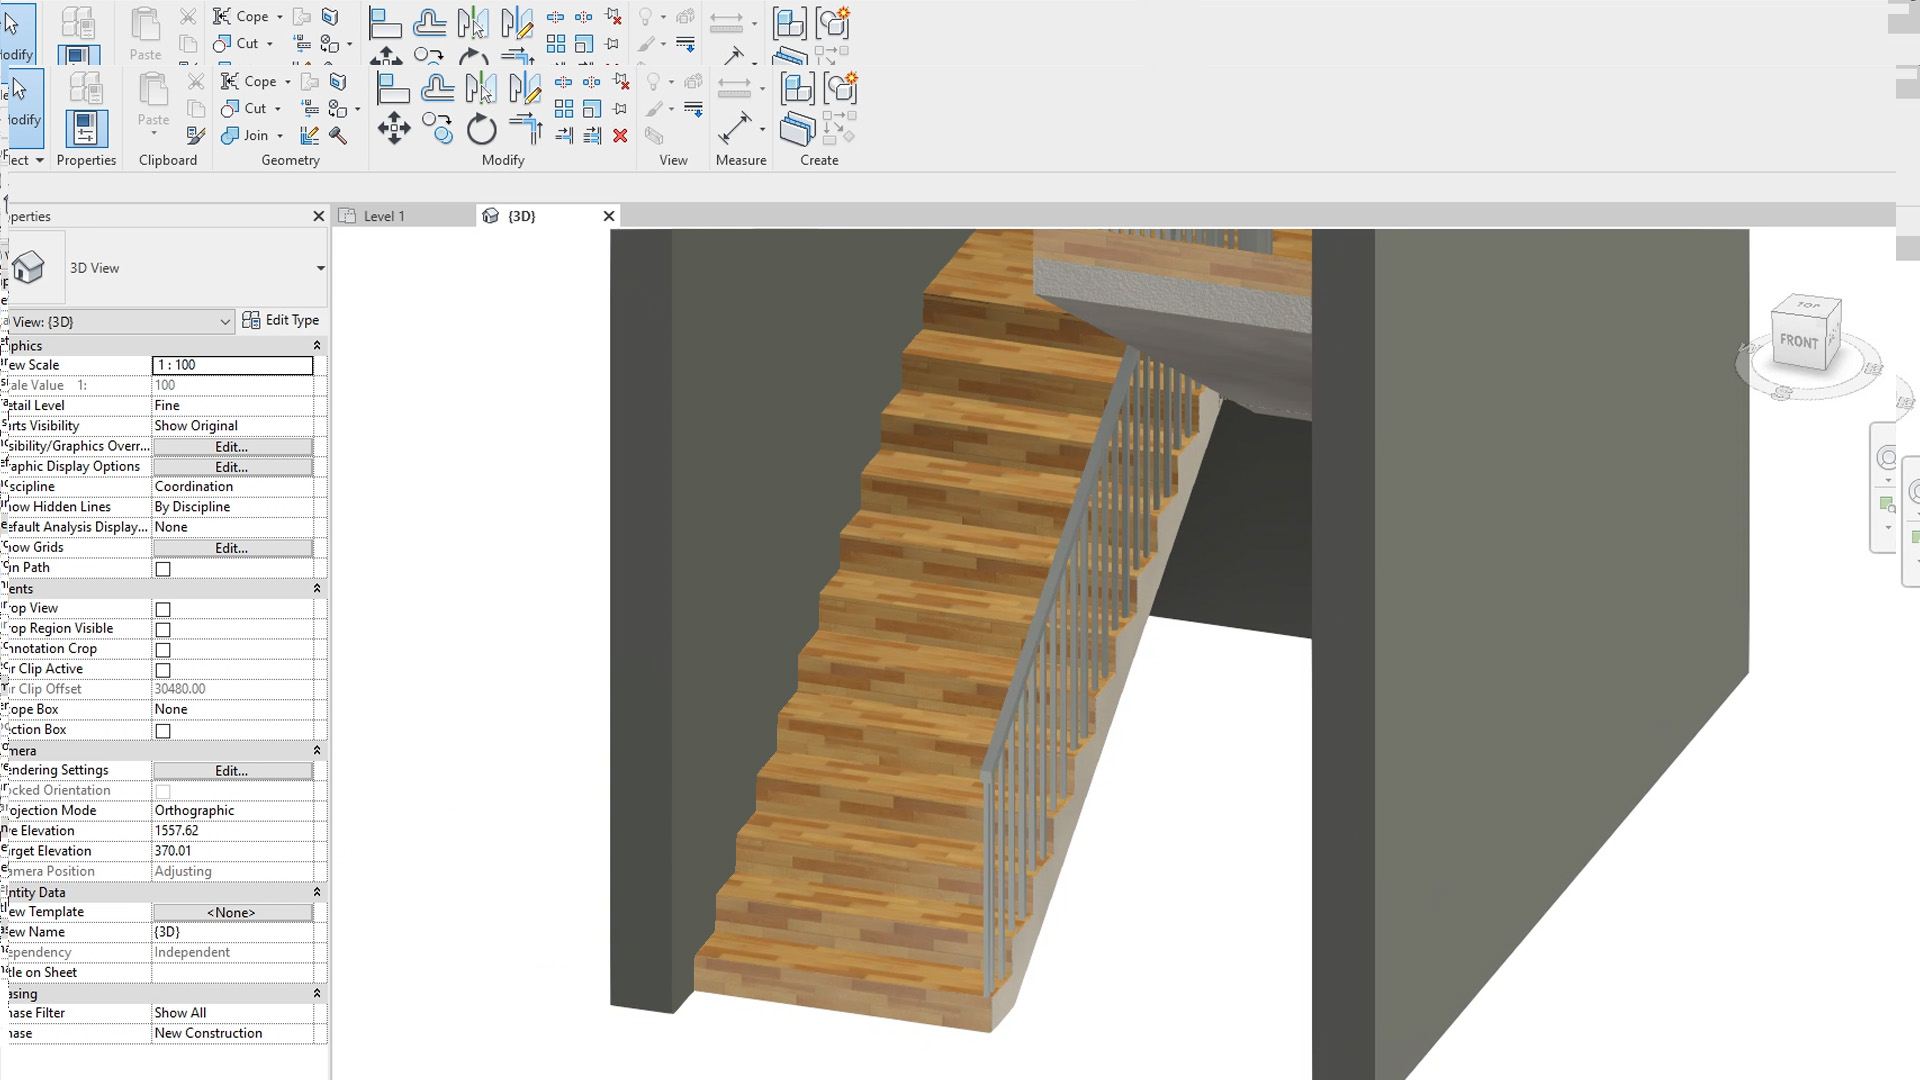Open the Join tool dropdown arrow
The width and height of the screenshot is (1920, 1080).
[280, 136]
